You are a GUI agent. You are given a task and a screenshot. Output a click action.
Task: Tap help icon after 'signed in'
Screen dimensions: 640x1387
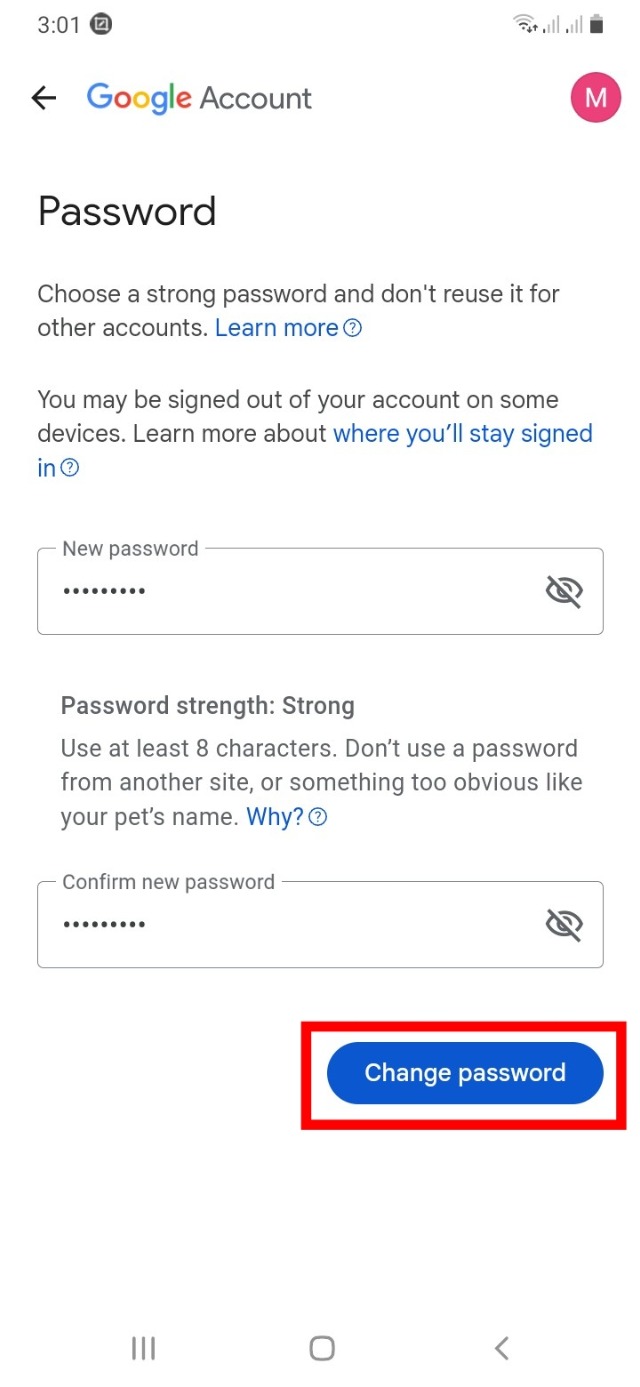click(70, 468)
